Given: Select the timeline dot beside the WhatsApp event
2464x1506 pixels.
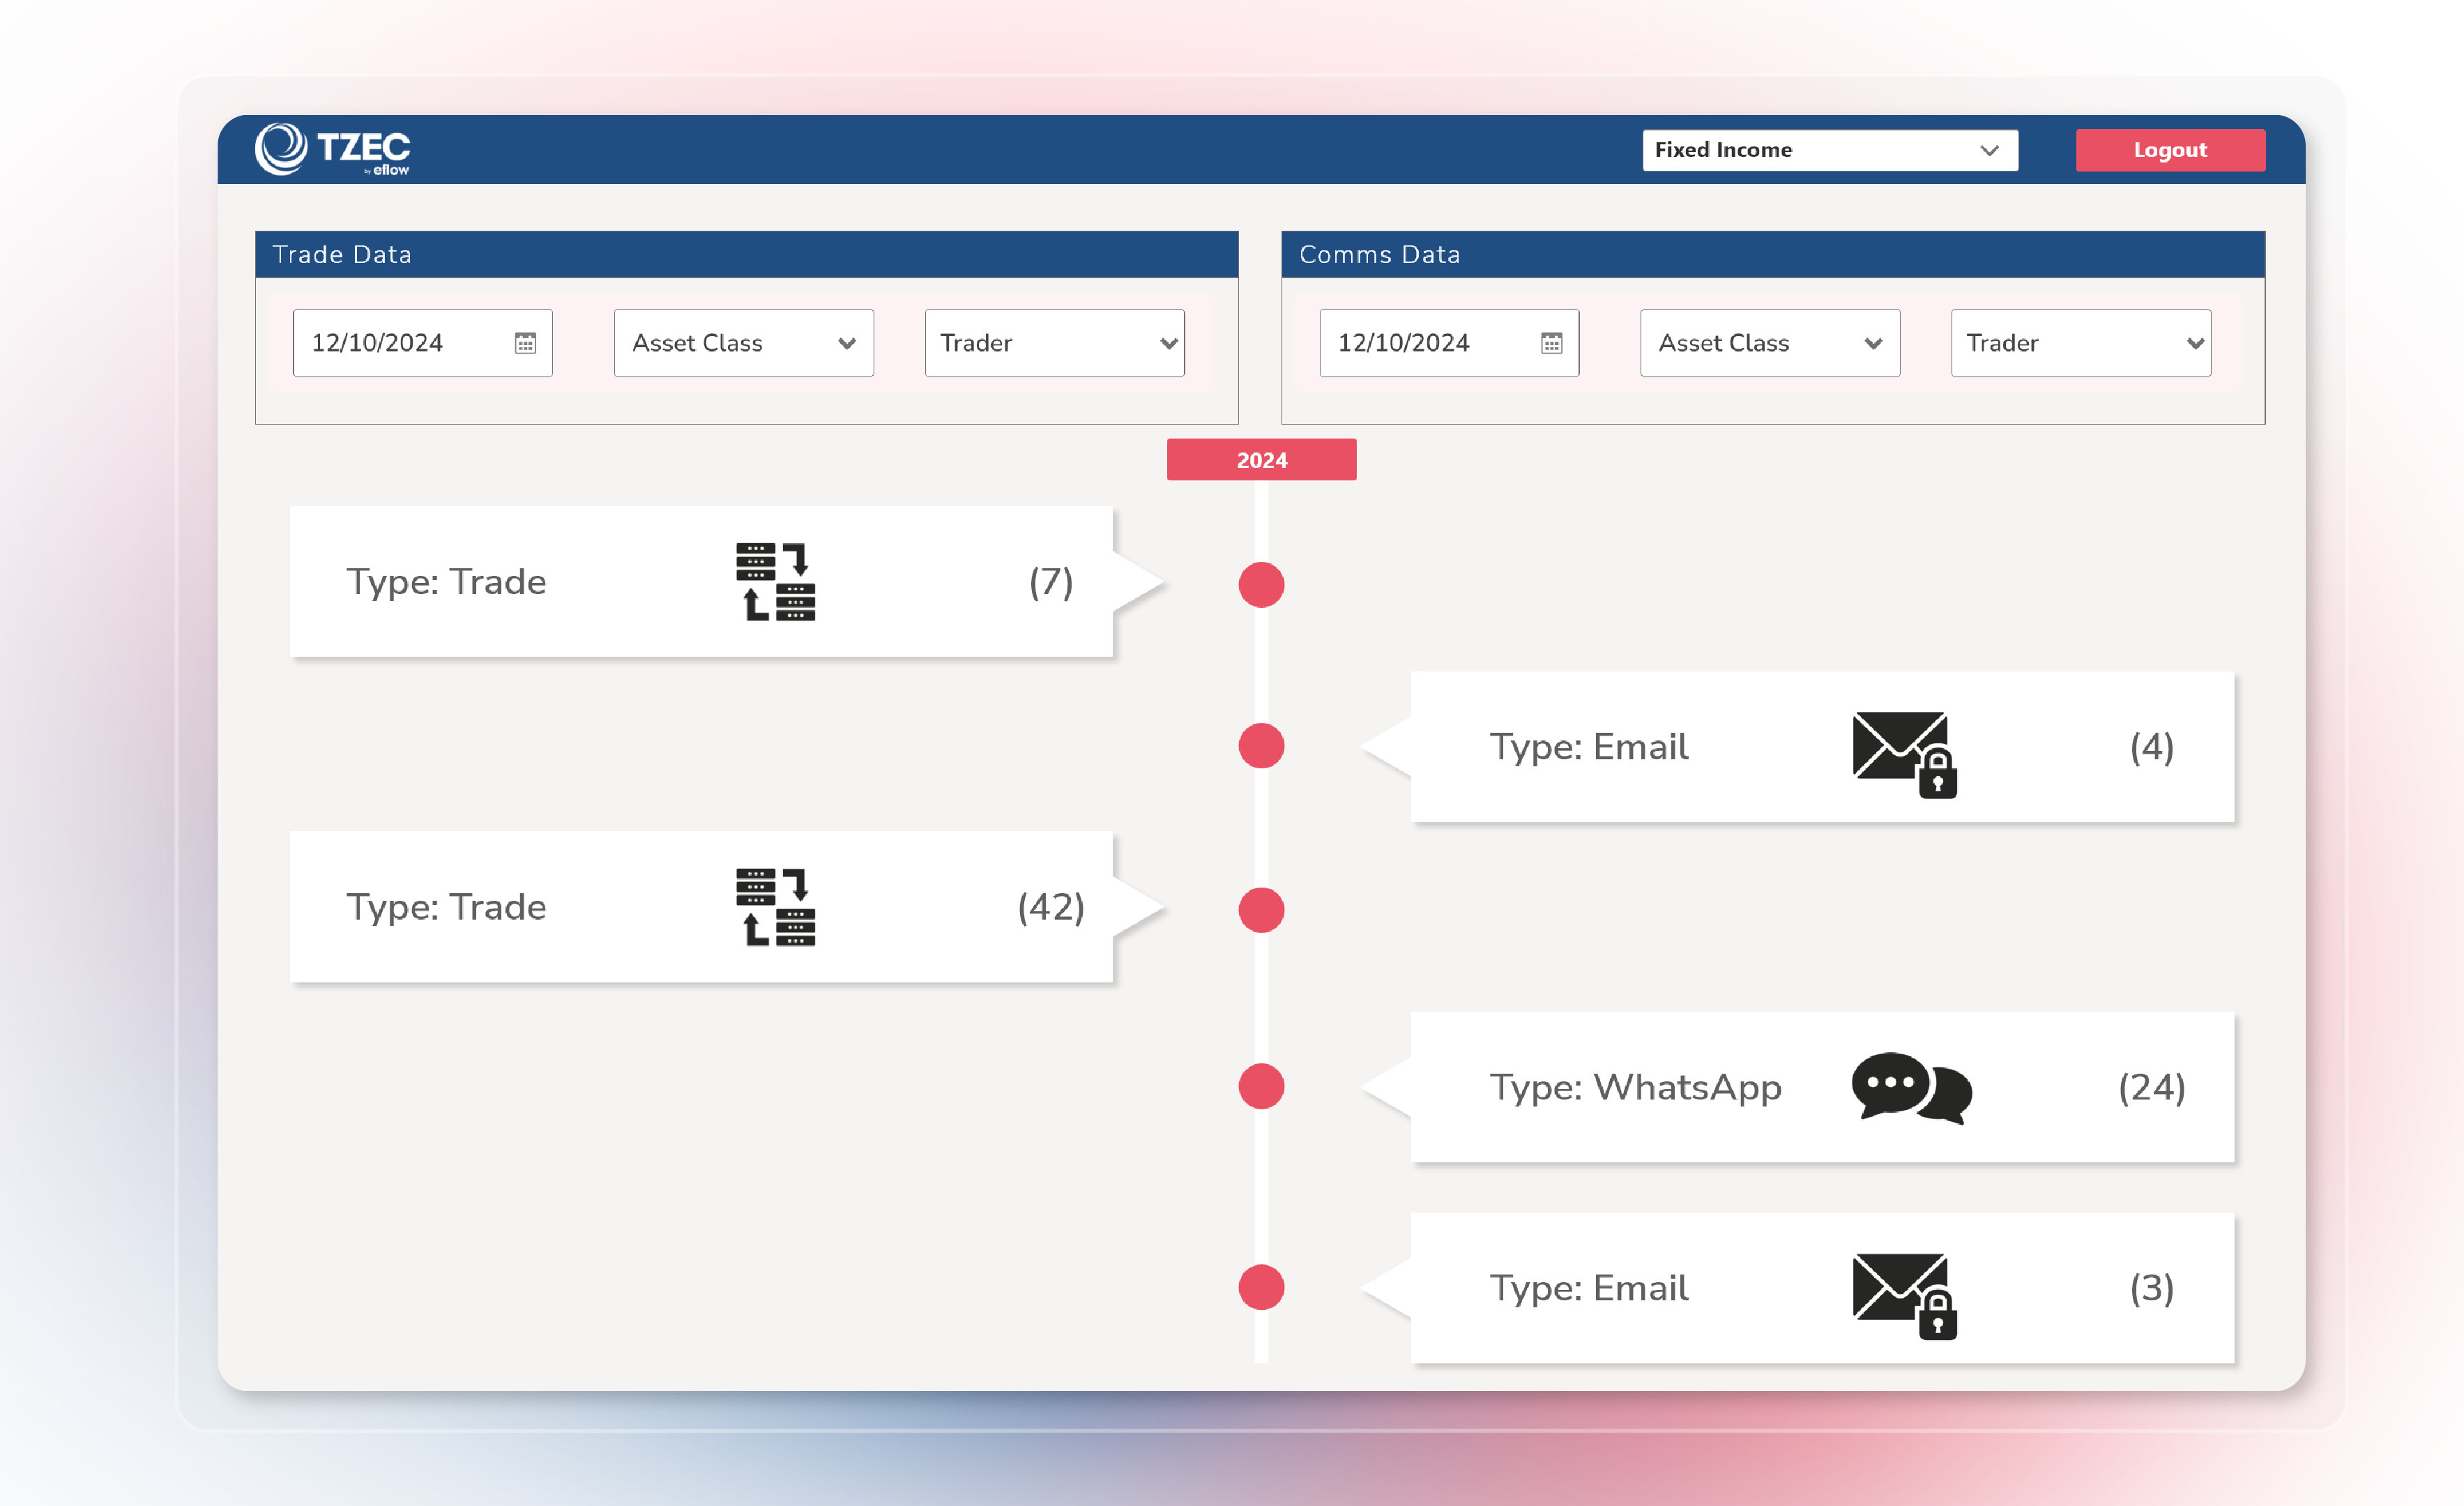Looking at the screenshot, I should 1261,1088.
